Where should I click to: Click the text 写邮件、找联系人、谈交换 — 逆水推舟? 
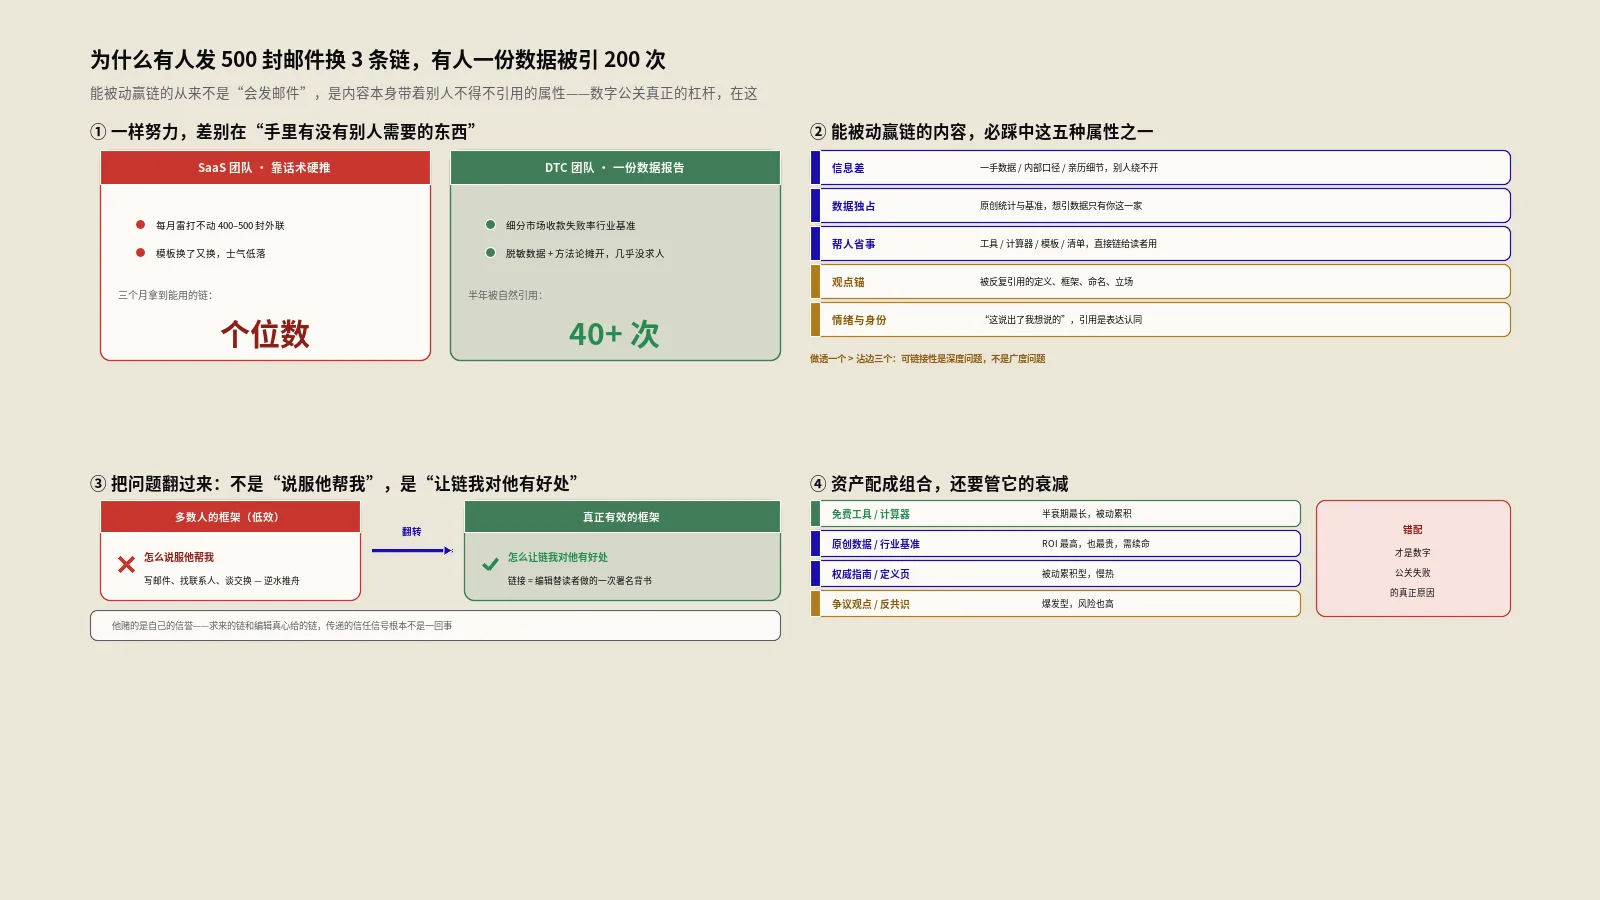pos(222,581)
